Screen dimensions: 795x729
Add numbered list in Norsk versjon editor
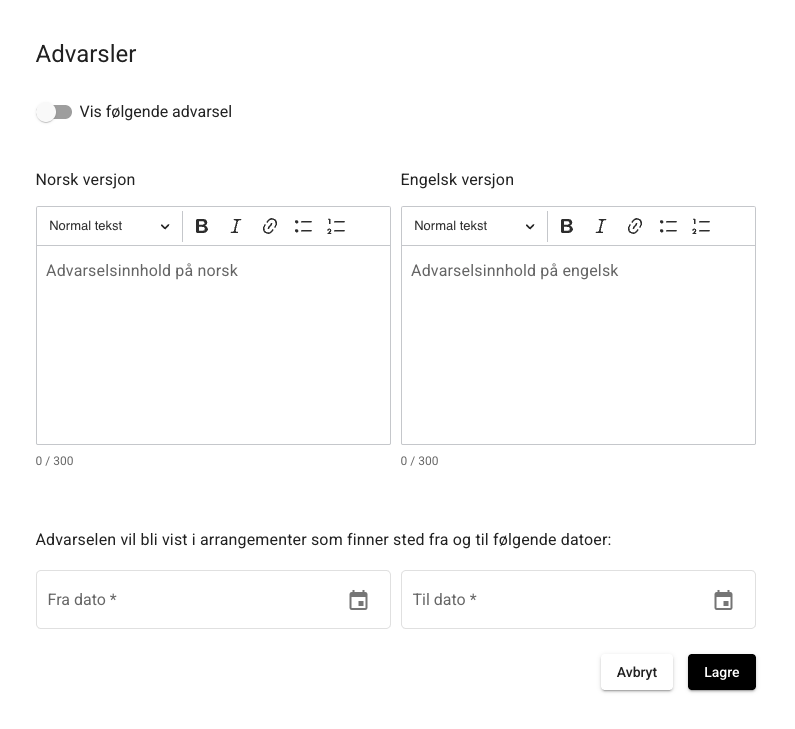click(336, 226)
